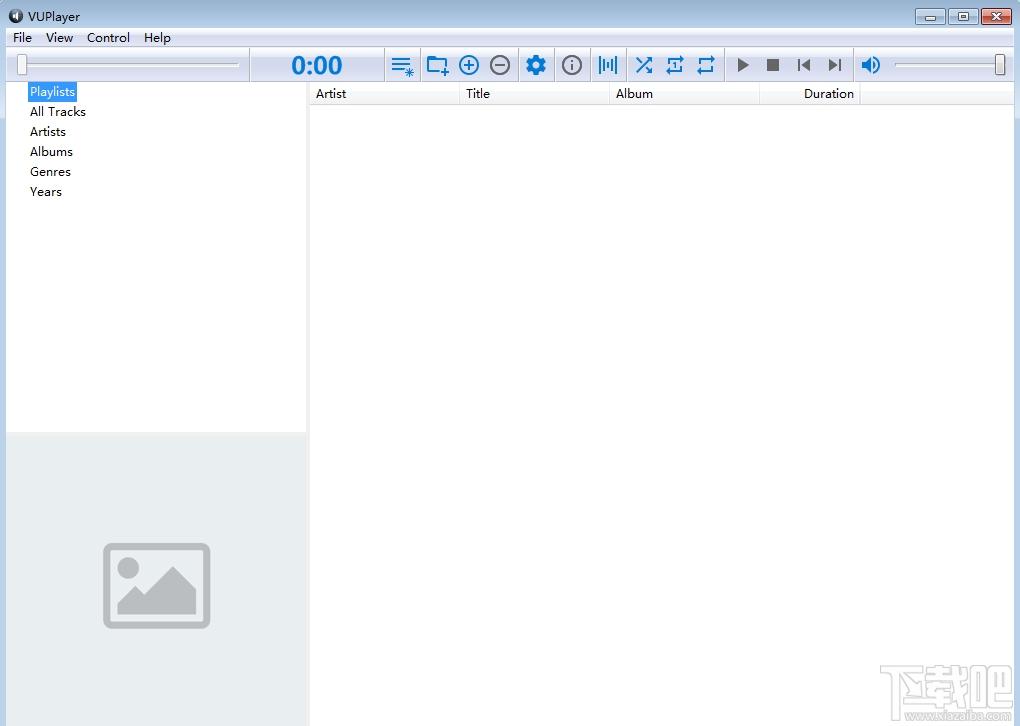
Task: Stop playback
Action: 773,65
